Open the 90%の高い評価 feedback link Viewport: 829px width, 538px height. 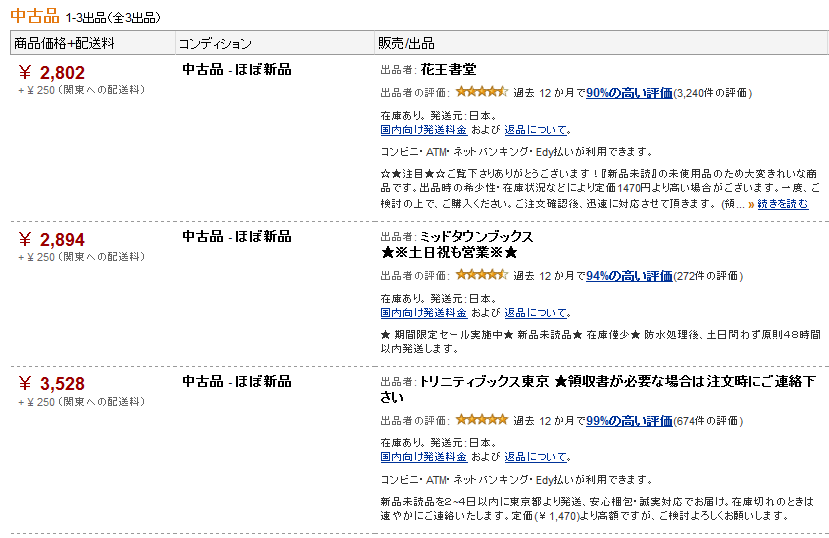(x=629, y=93)
